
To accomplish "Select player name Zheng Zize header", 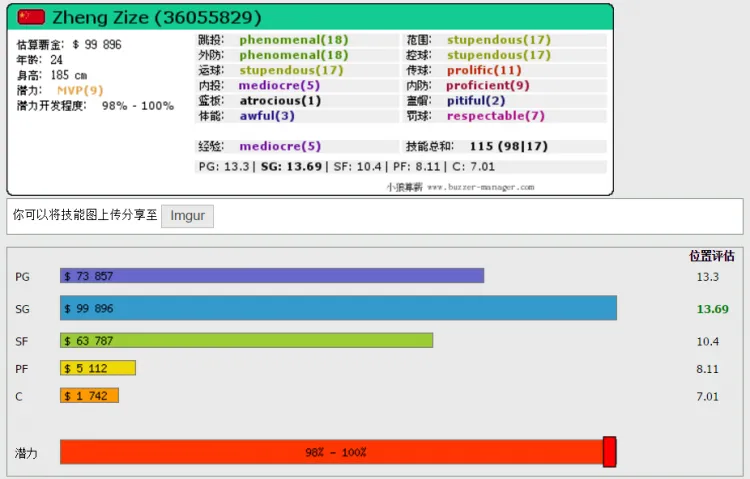I will pos(158,17).
